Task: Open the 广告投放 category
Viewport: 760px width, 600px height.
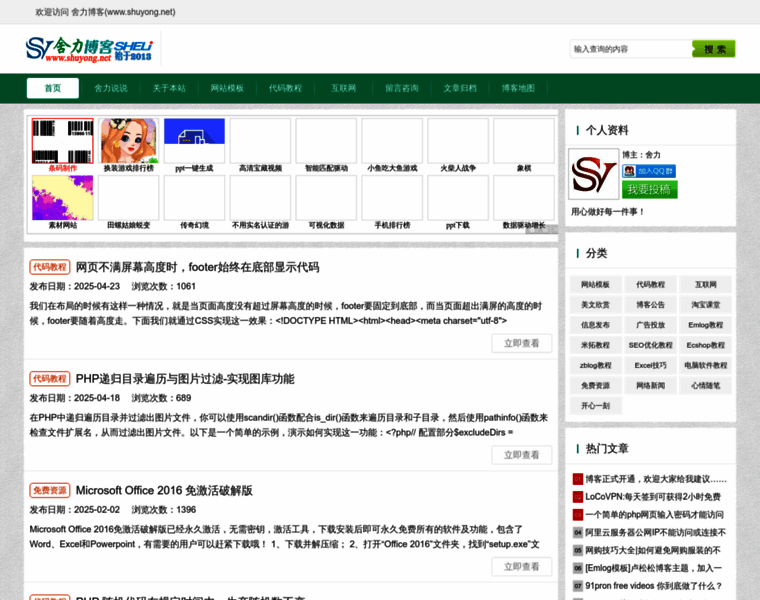Action: (650, 325)
